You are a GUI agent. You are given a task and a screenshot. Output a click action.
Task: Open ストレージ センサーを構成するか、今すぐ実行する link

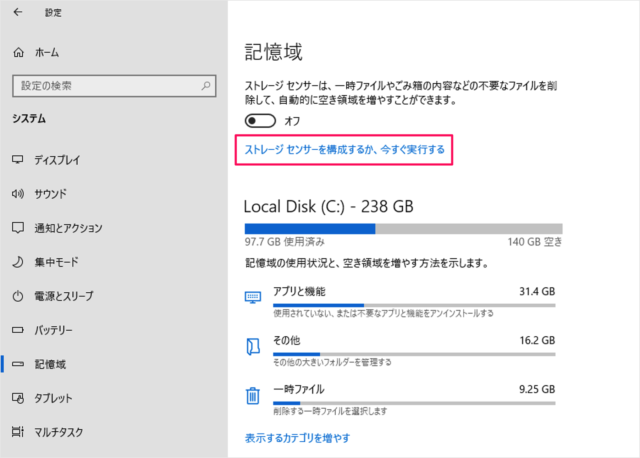(344, 150)
